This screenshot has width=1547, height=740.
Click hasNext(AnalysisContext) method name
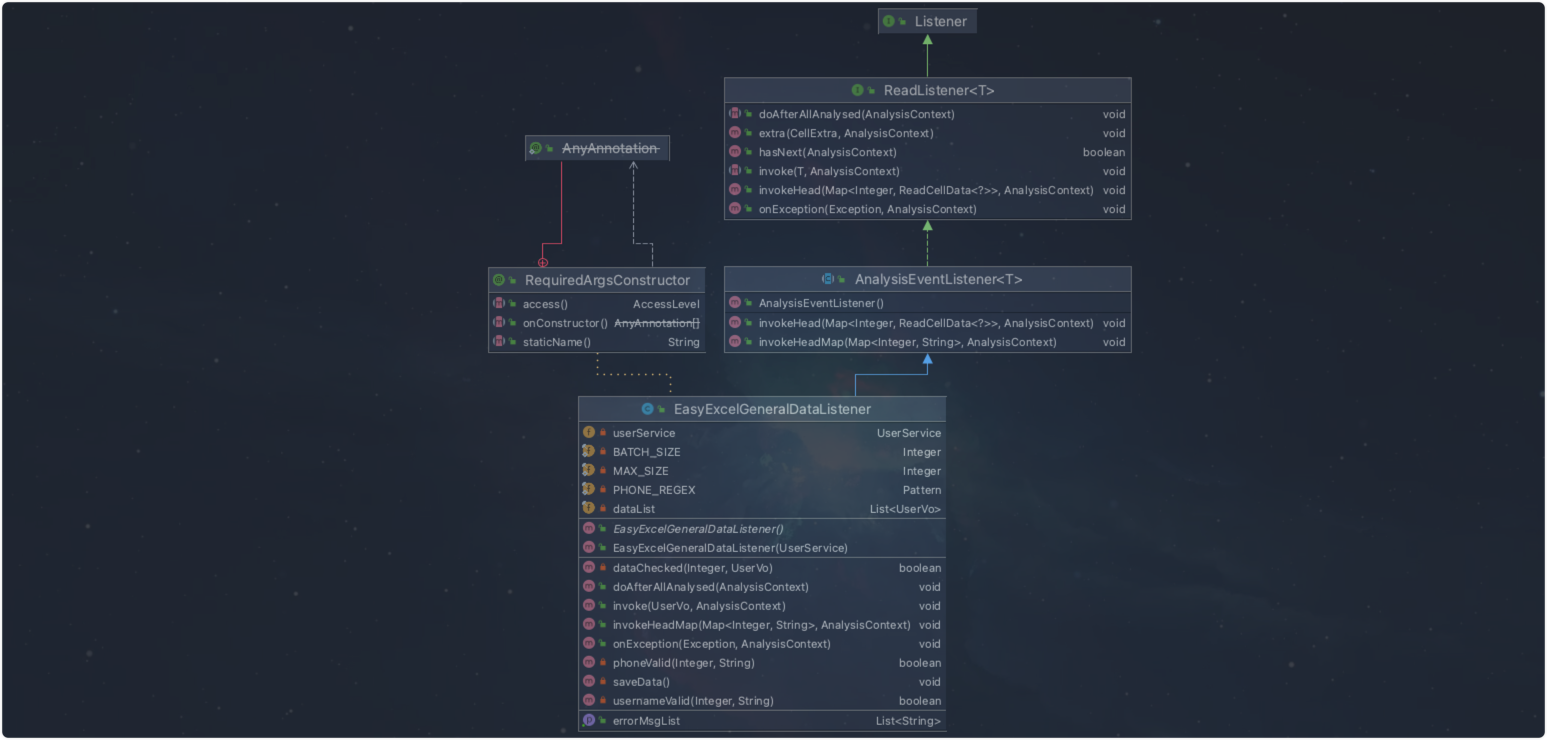point(828,152)
